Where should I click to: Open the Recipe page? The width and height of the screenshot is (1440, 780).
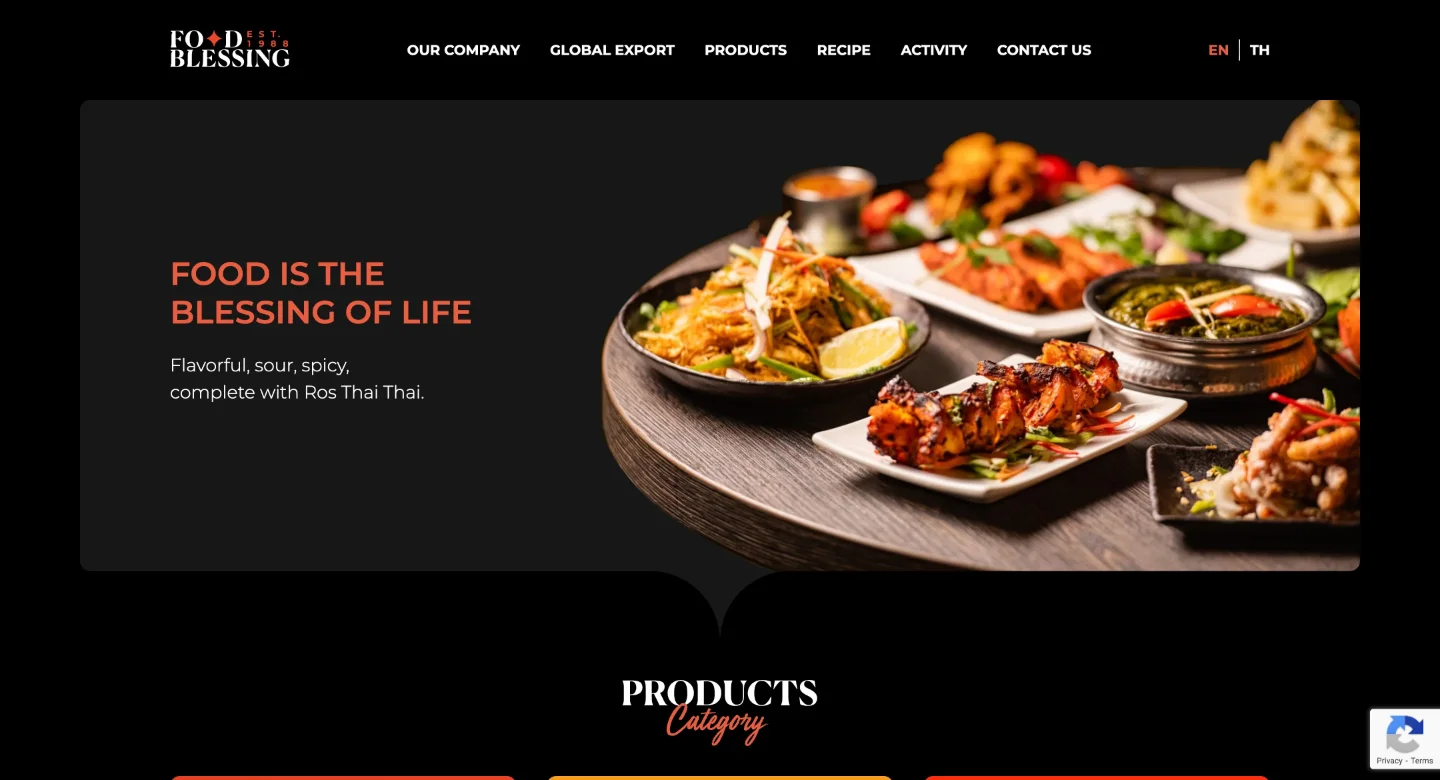843,50
